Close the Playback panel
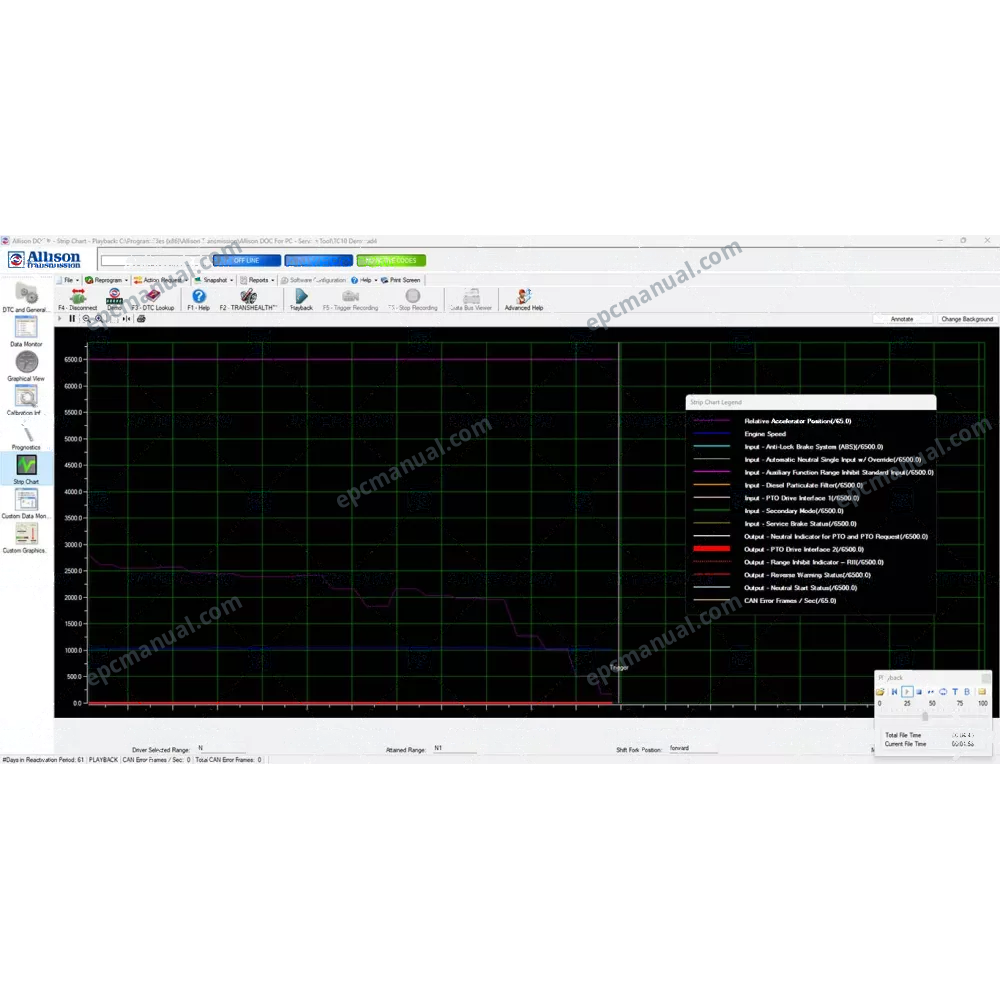 [986, 677]
